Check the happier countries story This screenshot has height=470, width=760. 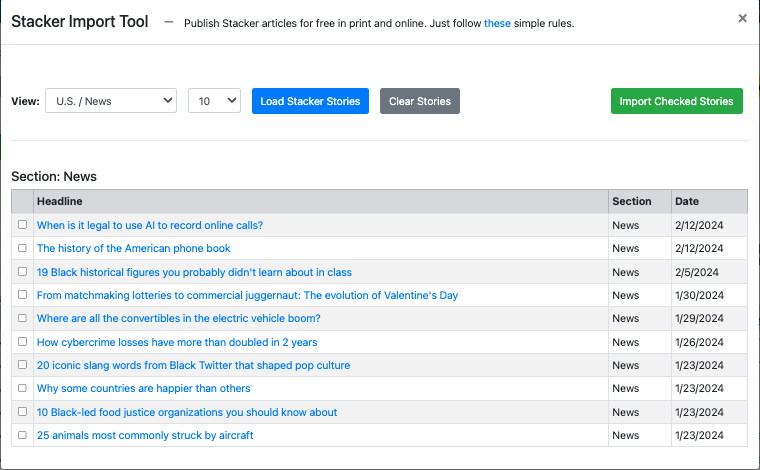pos(22,388)
